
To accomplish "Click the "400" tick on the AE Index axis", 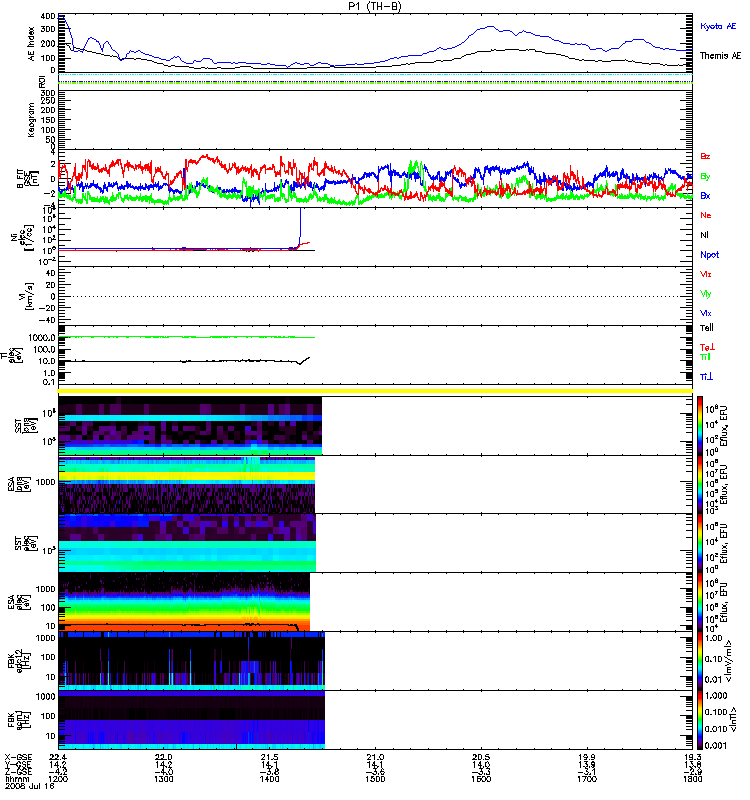I will coord(48,16).
